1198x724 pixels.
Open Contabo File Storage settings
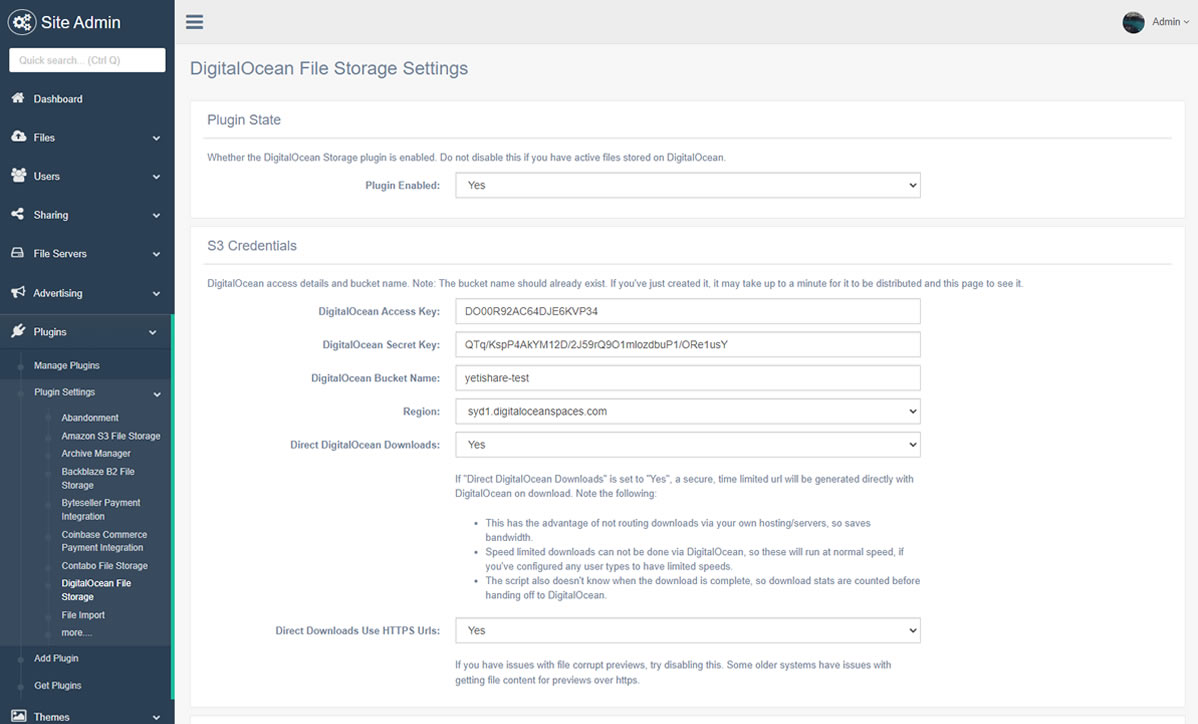point(105,566)
